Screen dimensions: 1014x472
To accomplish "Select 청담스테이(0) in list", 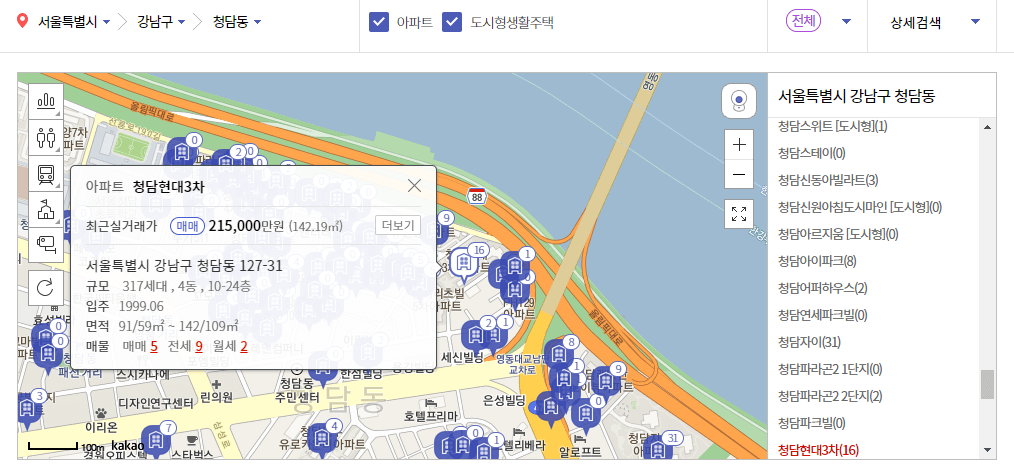I will (x=812, y=153).
